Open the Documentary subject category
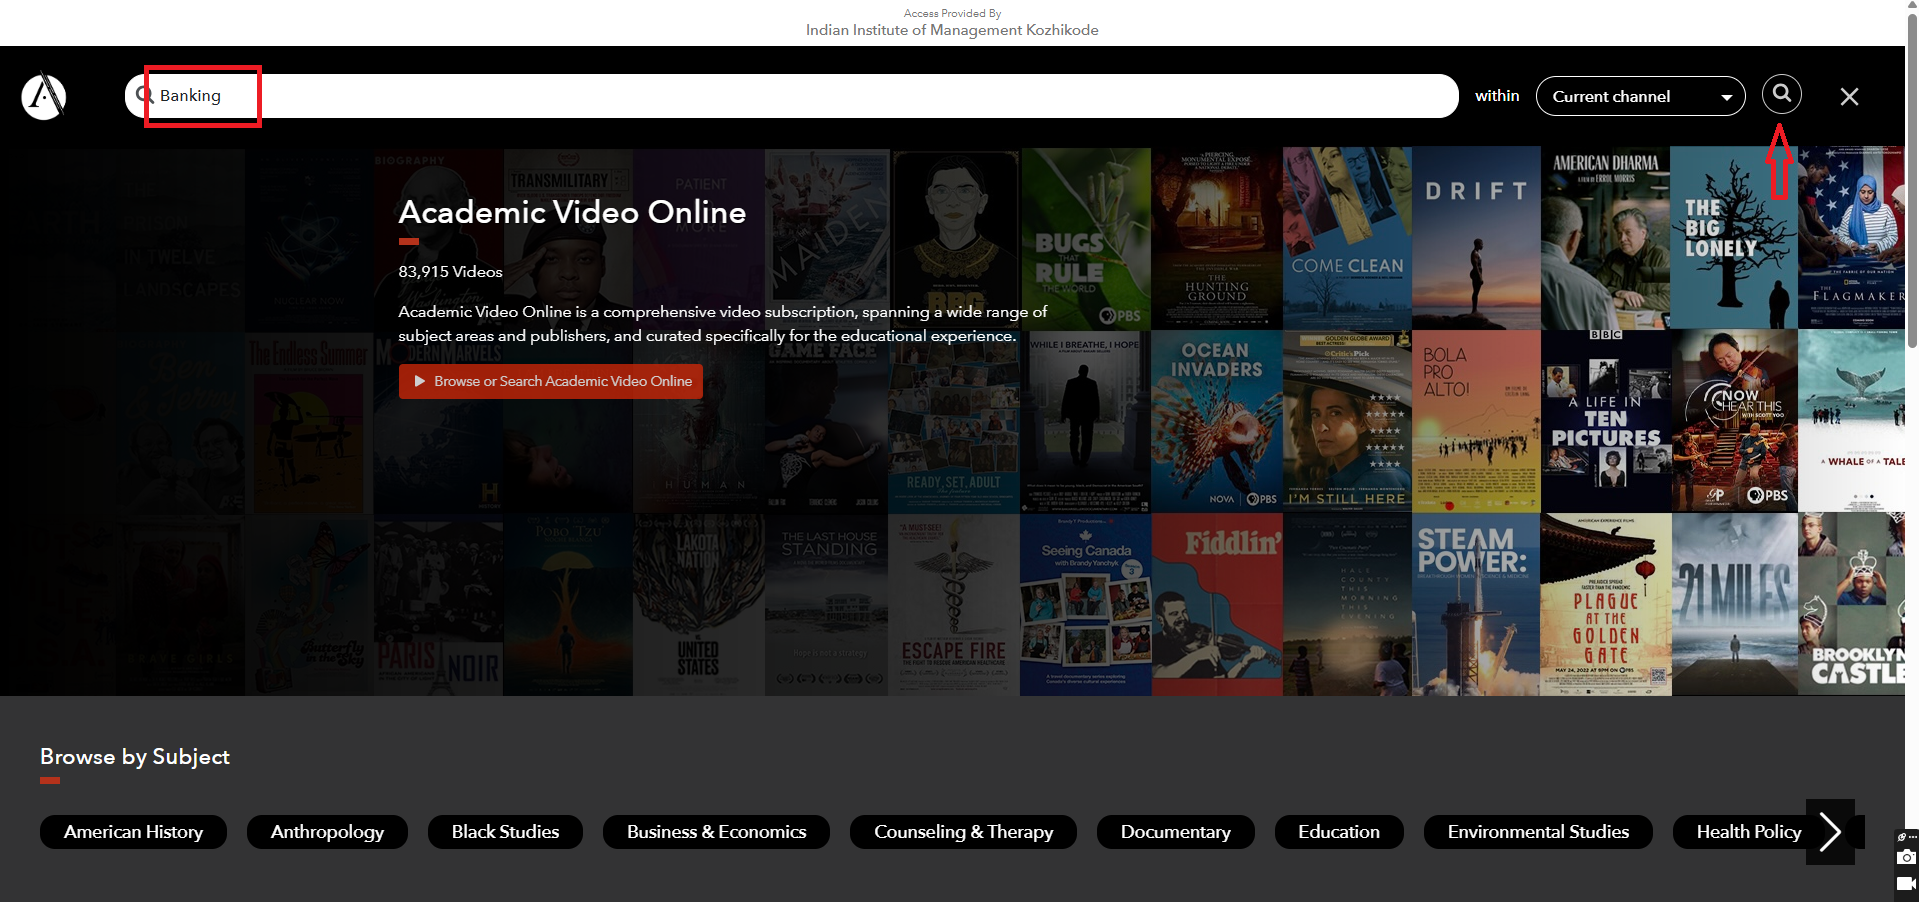The image size is (1919, 902). click(x=1175, y=832)
